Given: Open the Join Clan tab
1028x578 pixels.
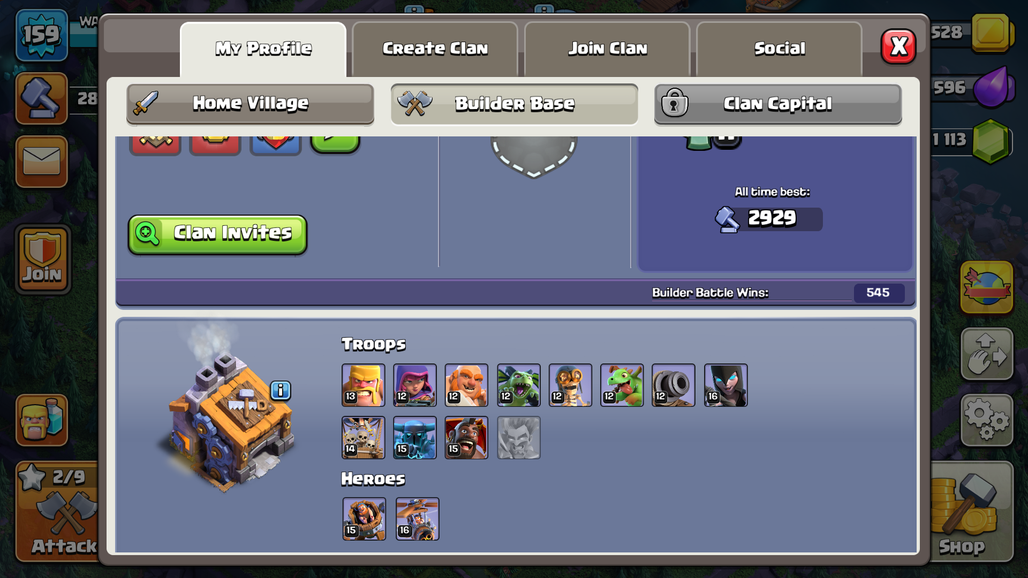Looking at the screenshot, I should click(x=608, y=48).
